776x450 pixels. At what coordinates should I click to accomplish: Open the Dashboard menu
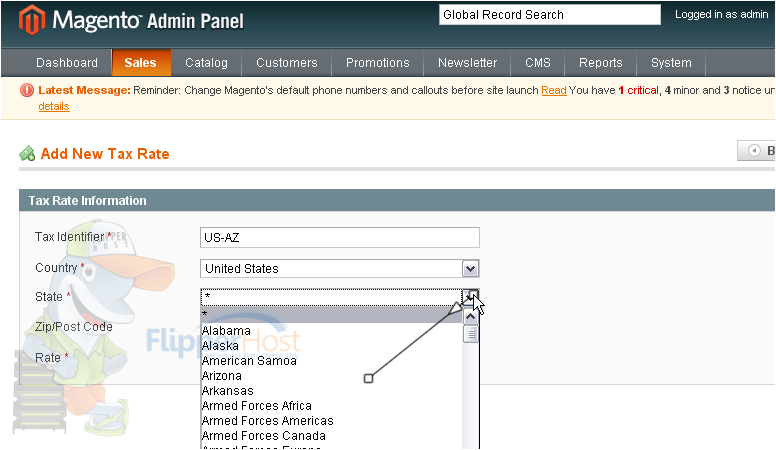[x=67, y=63]
